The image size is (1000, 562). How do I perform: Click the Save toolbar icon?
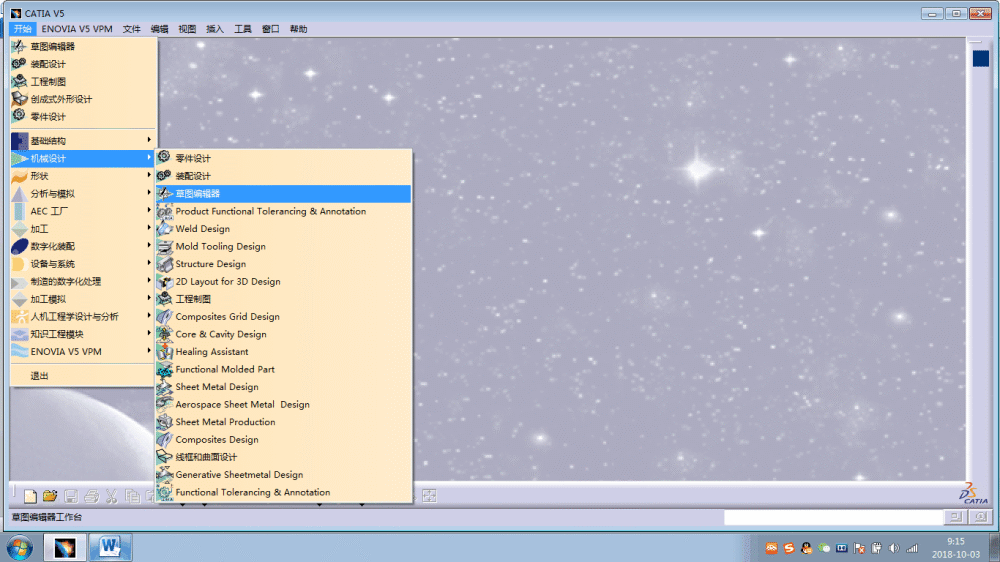71,496
